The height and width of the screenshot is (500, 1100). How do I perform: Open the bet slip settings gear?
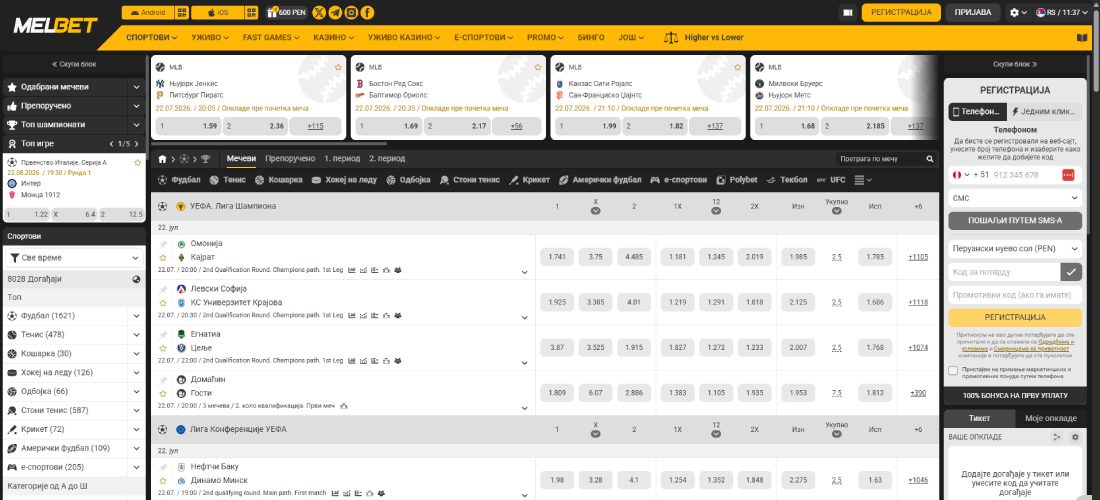1075,437
